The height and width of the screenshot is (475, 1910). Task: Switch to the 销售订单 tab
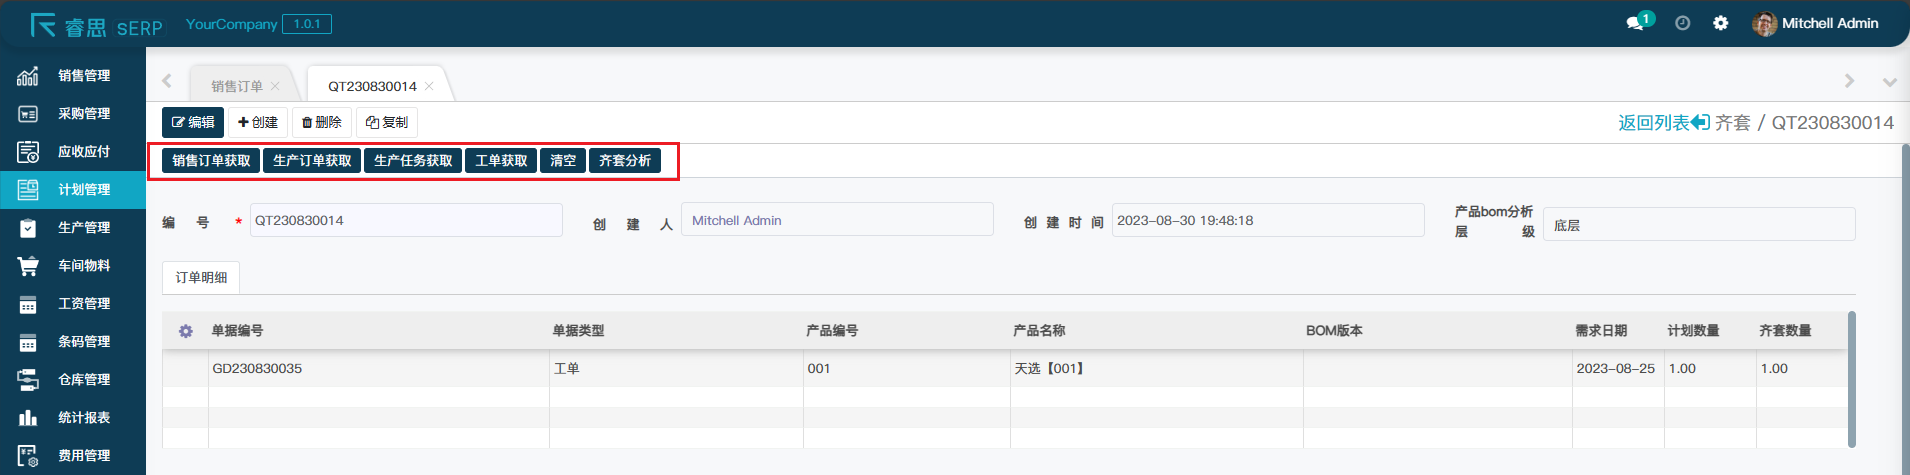pos(236,86)
